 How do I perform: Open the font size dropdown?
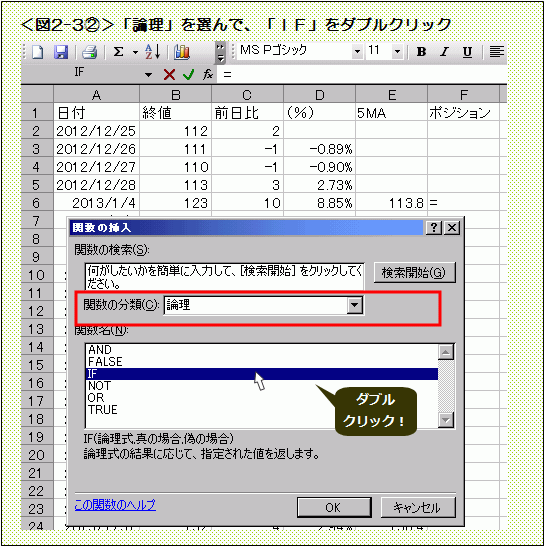pyautogui.click(x=397, y=52)
